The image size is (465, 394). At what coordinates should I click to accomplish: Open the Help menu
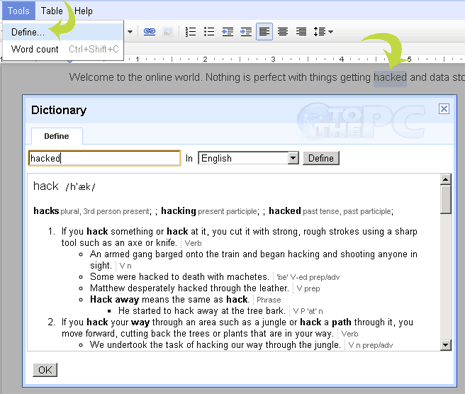tap(83, 11)
